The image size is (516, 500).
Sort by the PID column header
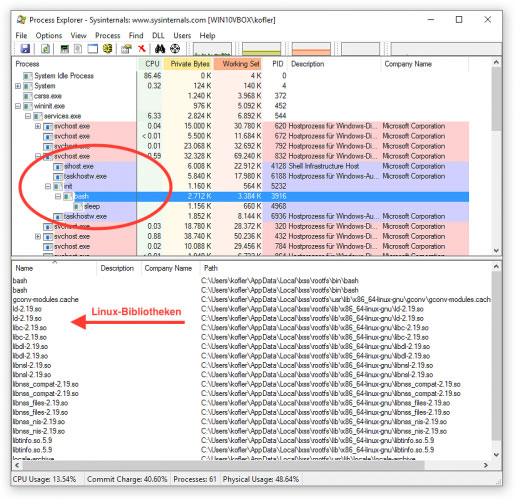[x=275, y=64]
